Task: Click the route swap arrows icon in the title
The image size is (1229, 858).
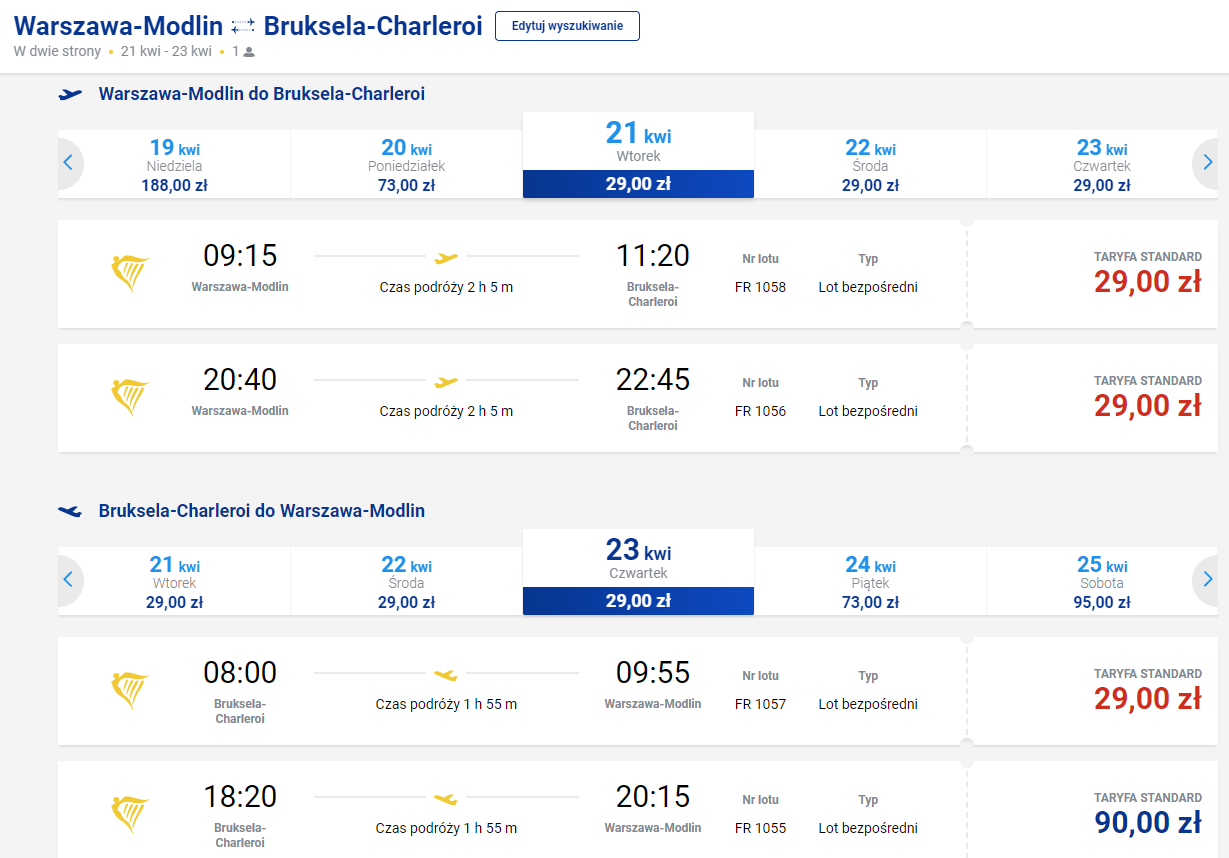Action: [243, 26]
